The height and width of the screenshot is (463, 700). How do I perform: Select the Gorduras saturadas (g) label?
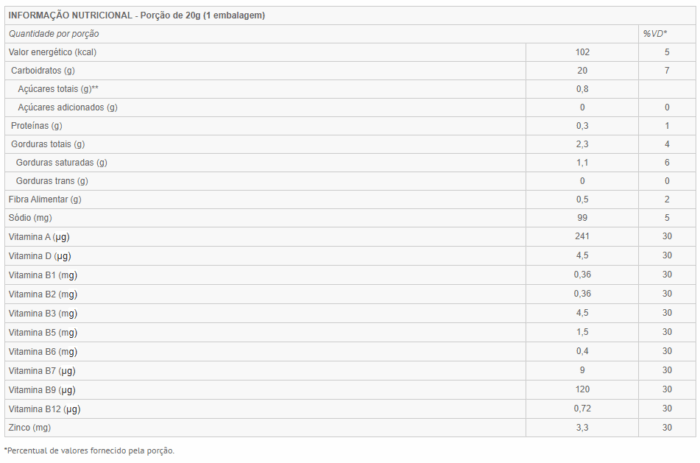(x=62, y=163)
